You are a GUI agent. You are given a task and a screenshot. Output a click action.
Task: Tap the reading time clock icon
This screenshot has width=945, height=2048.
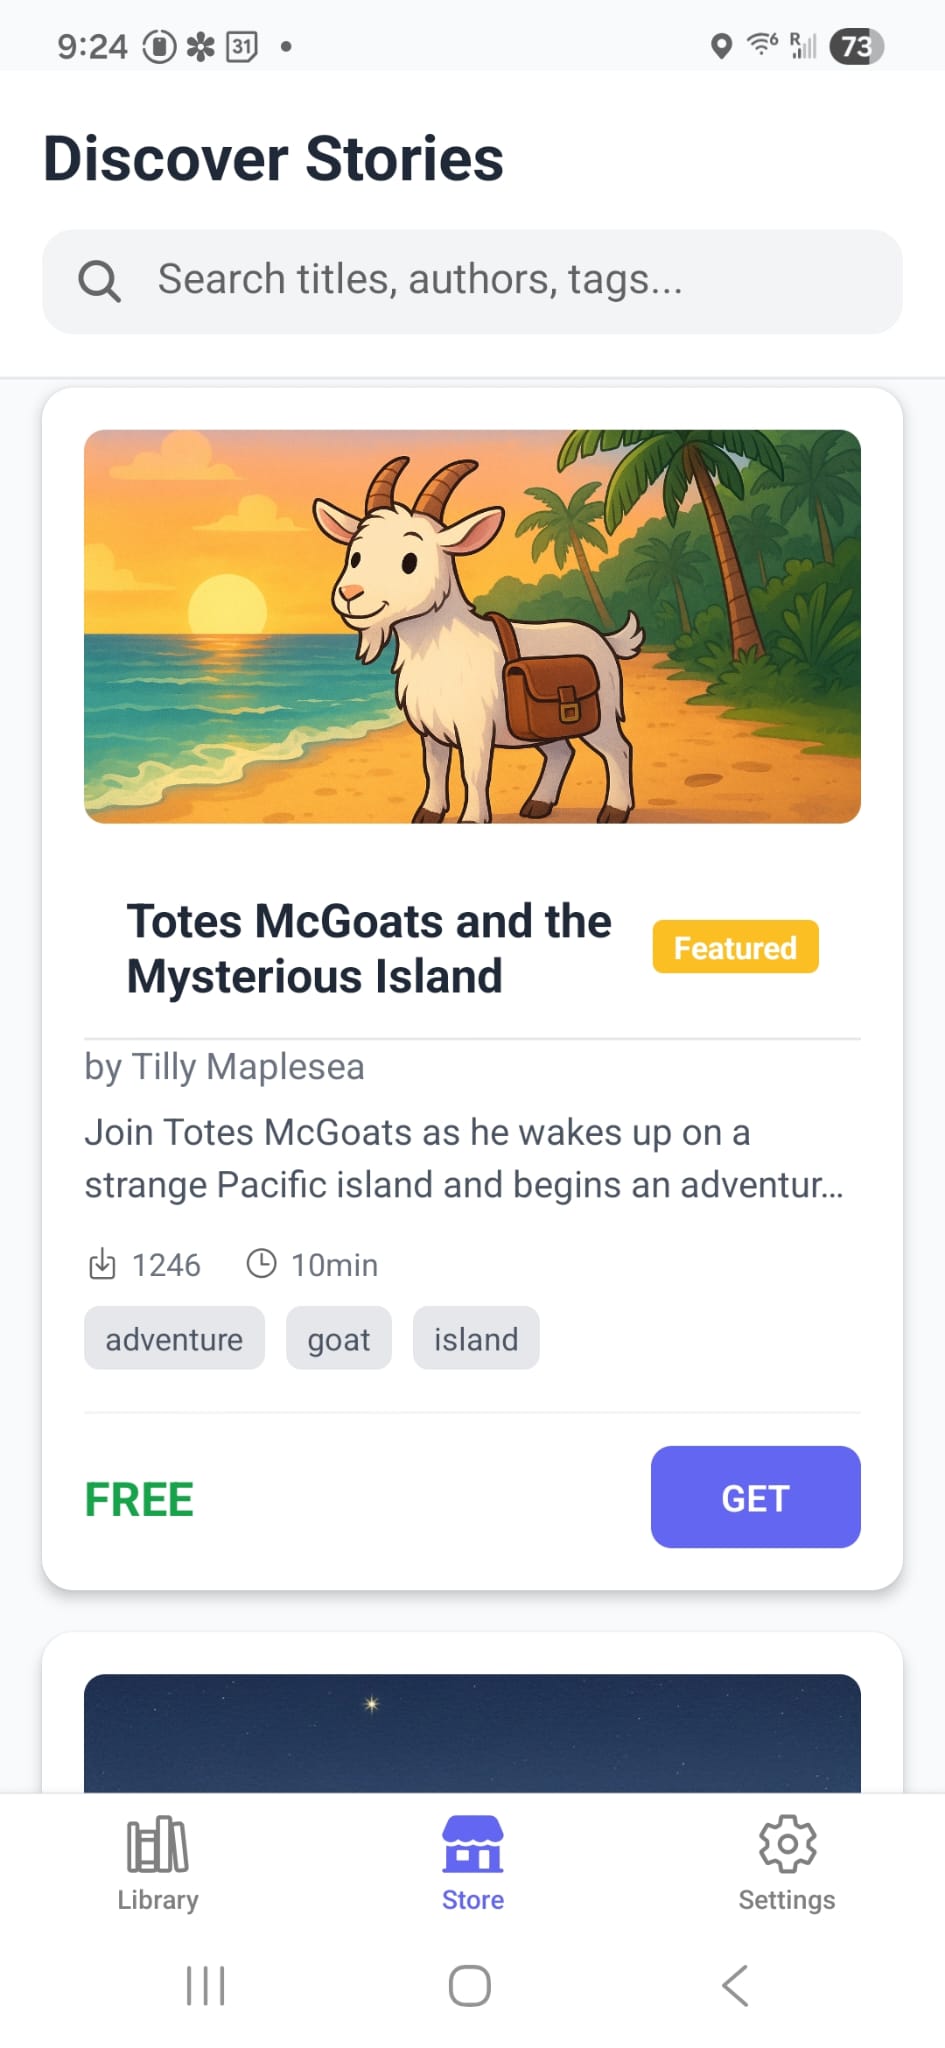pos(261,1264)
